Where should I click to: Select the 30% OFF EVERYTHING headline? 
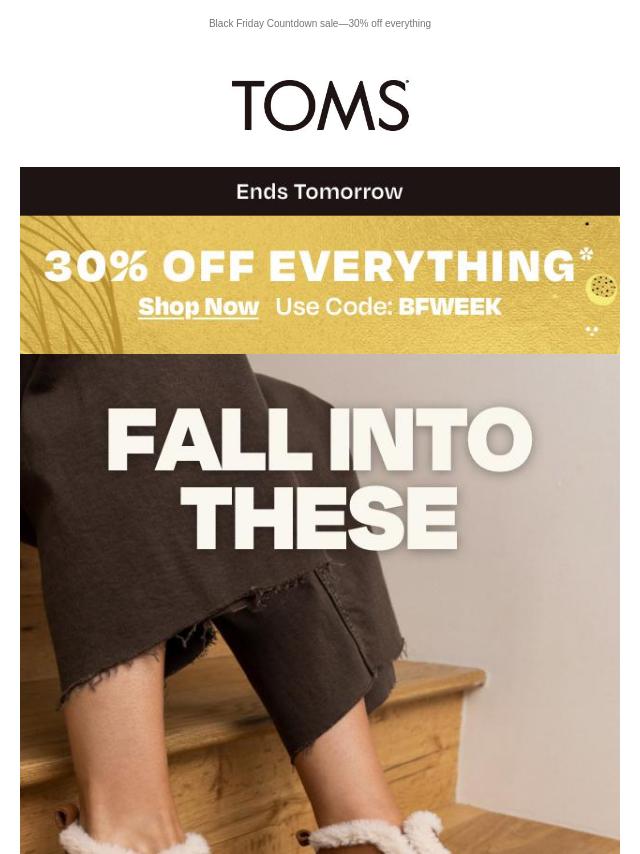click(310, 267)
